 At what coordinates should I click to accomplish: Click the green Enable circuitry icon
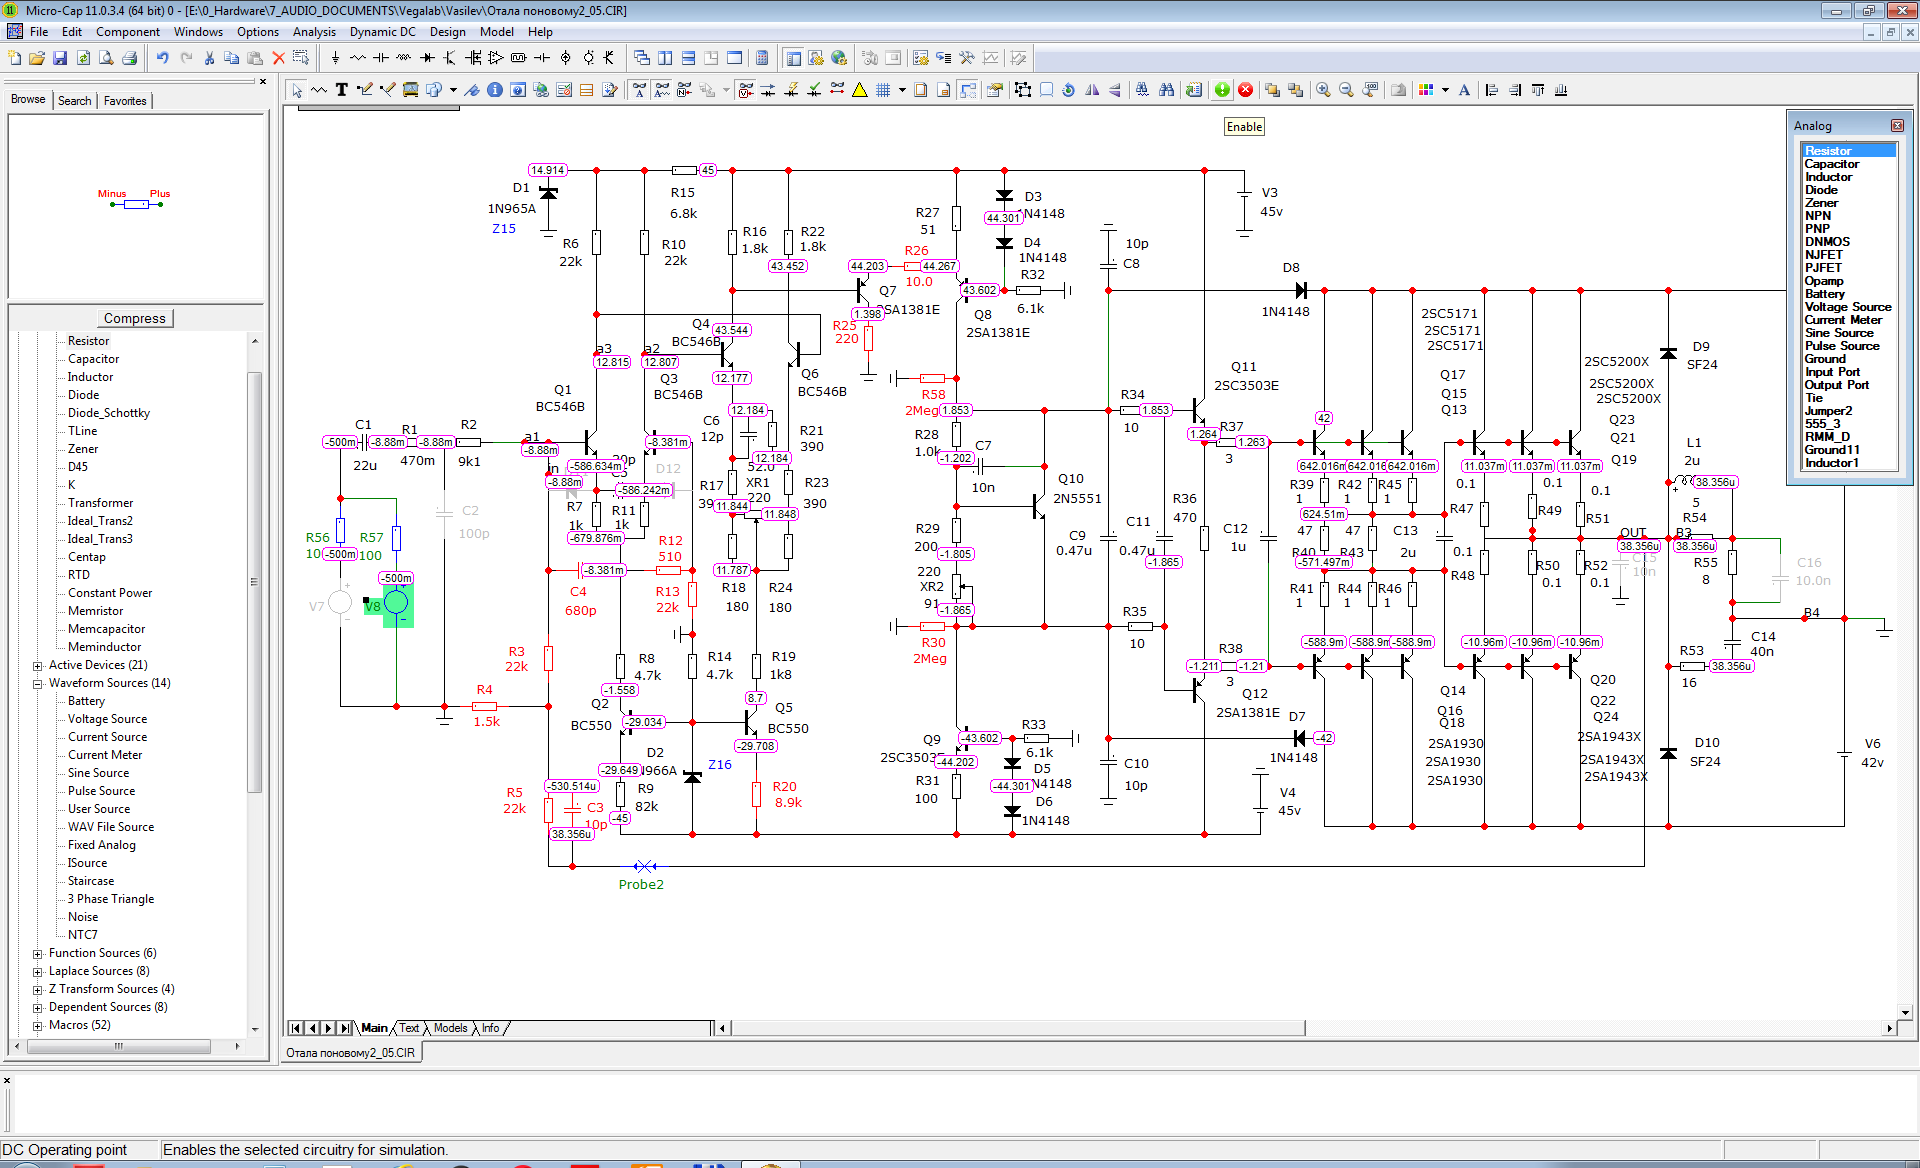(1222, 90)
